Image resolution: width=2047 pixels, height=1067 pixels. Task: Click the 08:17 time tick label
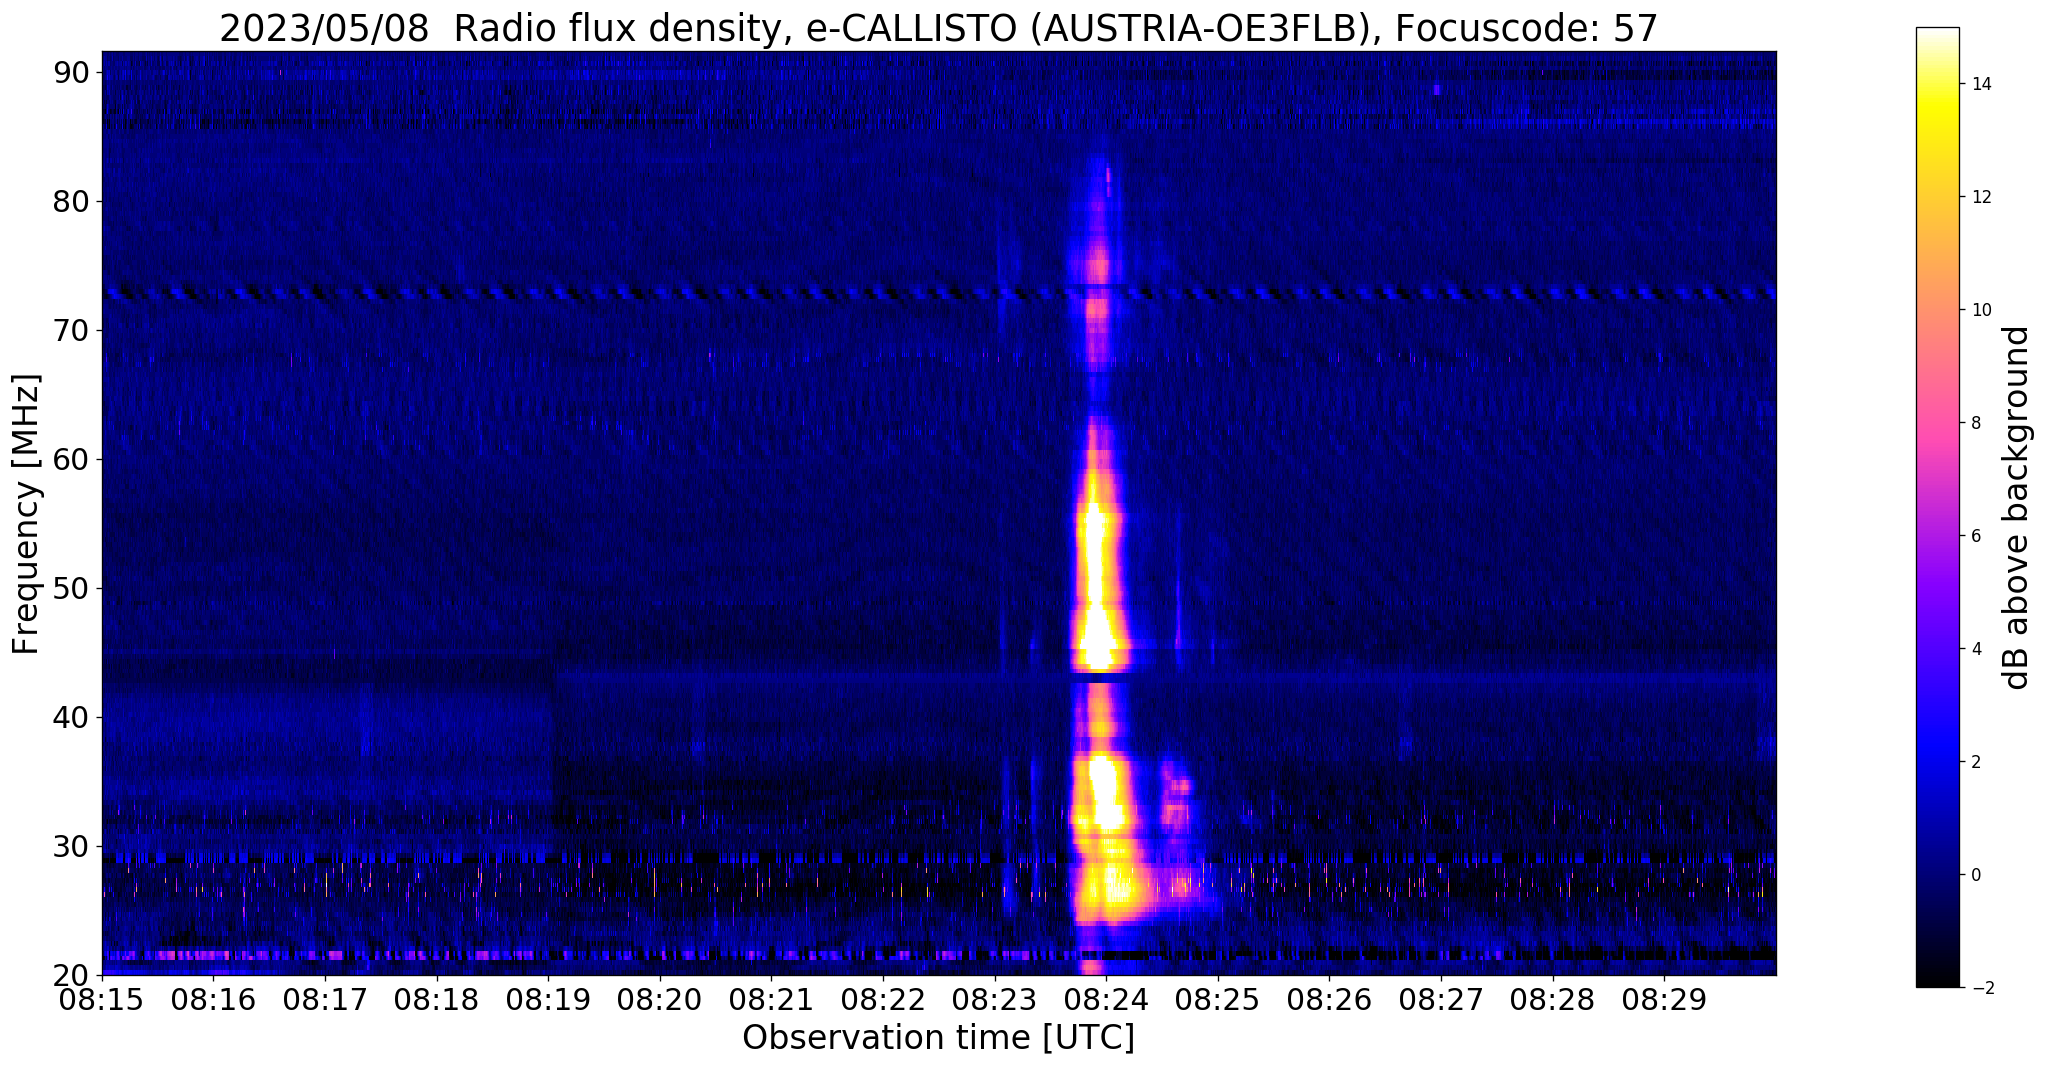tap(325, 1000)
